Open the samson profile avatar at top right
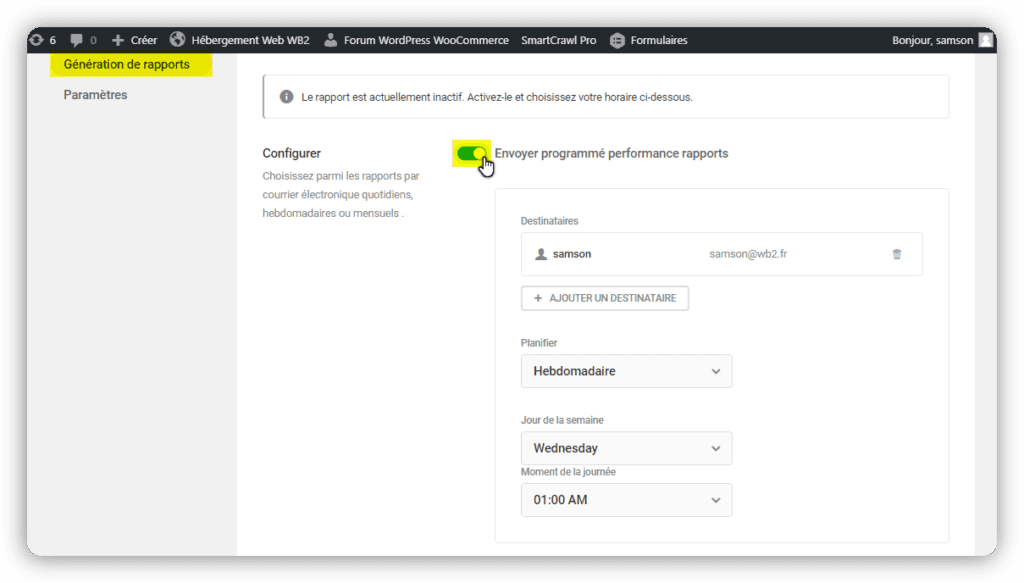The width and height of the screenshot is (1024, 583). click(x=986, y=40)
